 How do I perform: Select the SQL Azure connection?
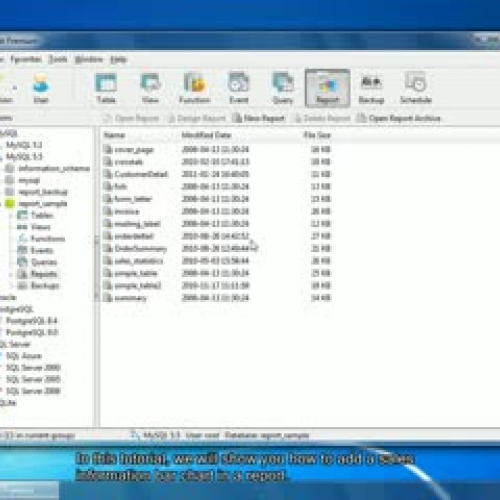pyautogui.click(x=24, y=356)
